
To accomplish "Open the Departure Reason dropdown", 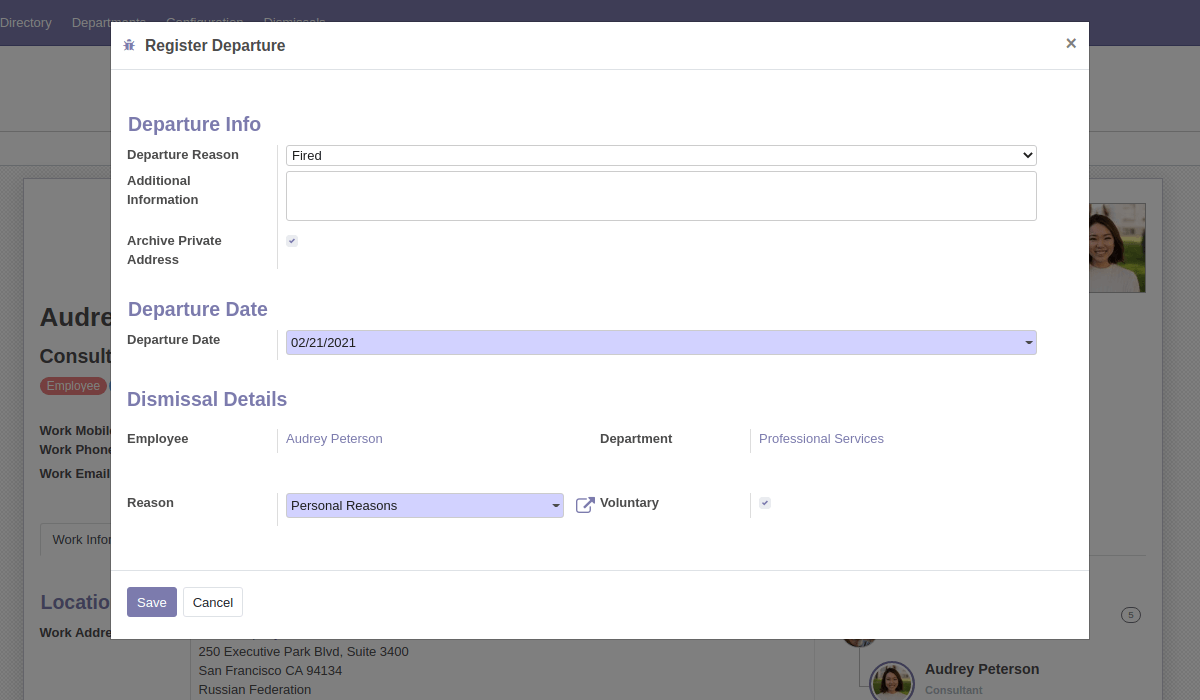I will pos(661,156).
